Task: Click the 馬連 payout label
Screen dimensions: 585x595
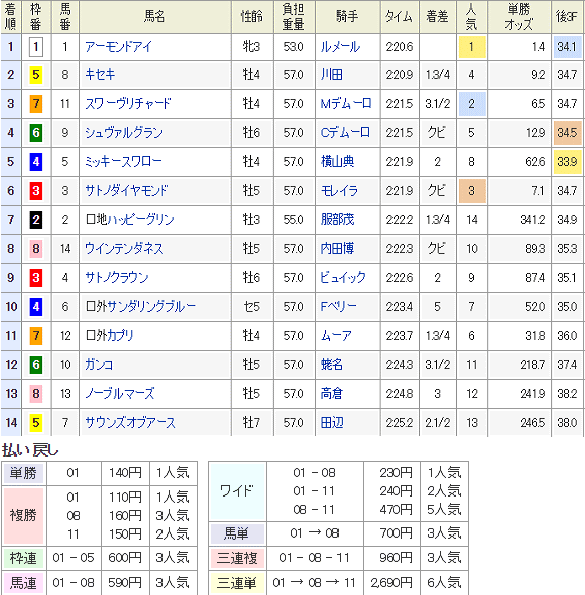Action: [23, 583]
